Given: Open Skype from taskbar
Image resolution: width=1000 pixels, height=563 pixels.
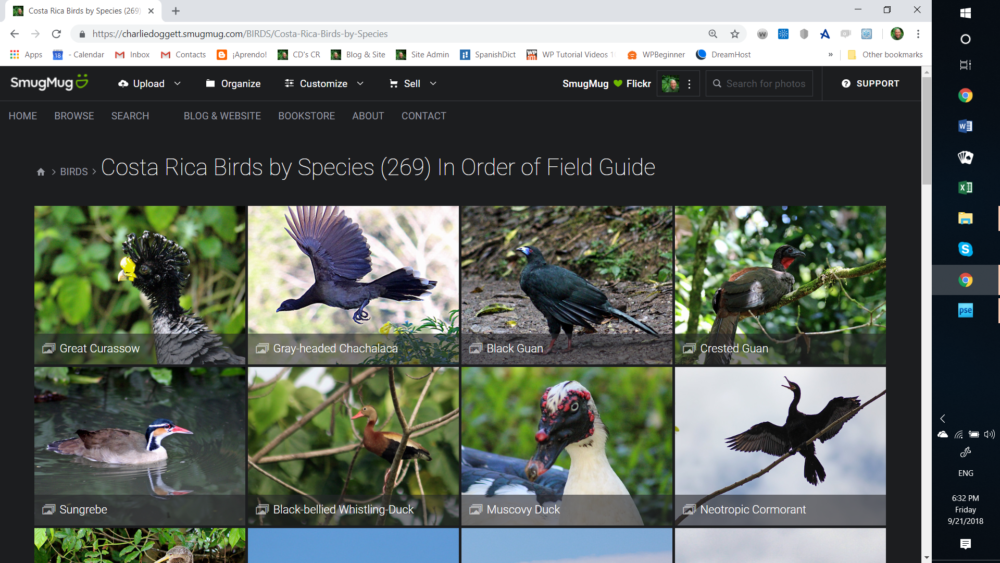Looking at the screenshot, I should tap(965, 249).
